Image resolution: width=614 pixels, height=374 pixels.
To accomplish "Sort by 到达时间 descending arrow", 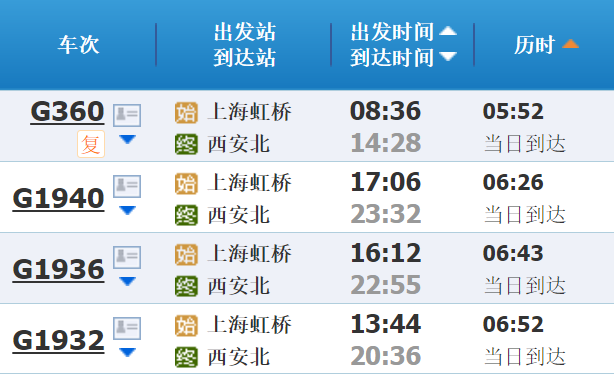I will [448, 57].
